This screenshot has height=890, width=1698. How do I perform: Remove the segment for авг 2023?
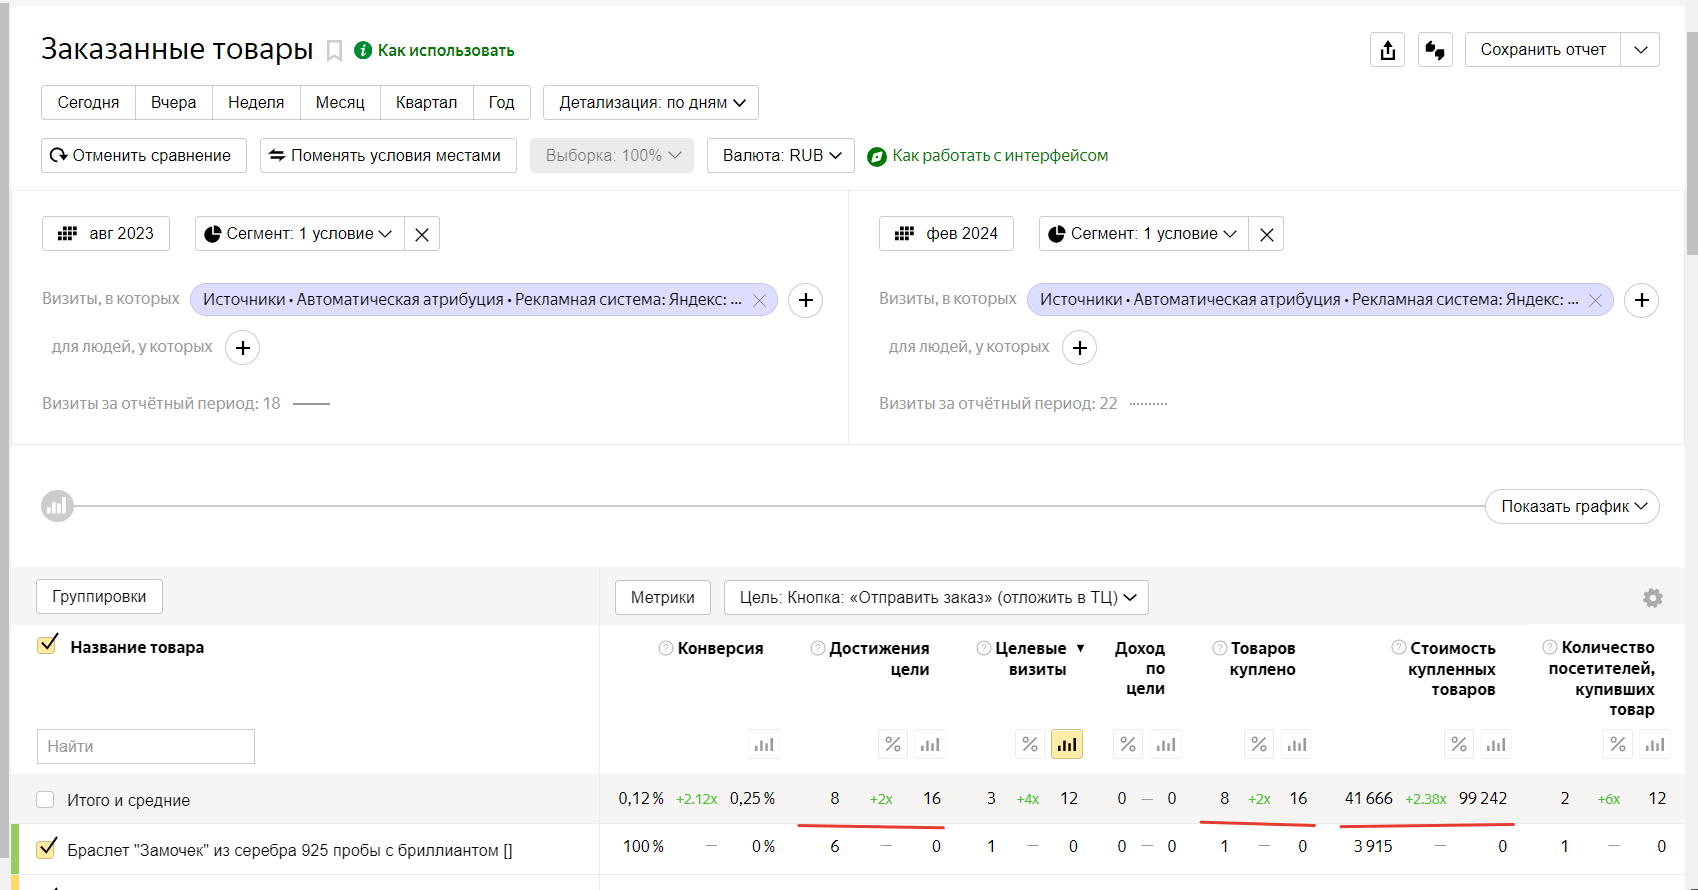point(422,234)
